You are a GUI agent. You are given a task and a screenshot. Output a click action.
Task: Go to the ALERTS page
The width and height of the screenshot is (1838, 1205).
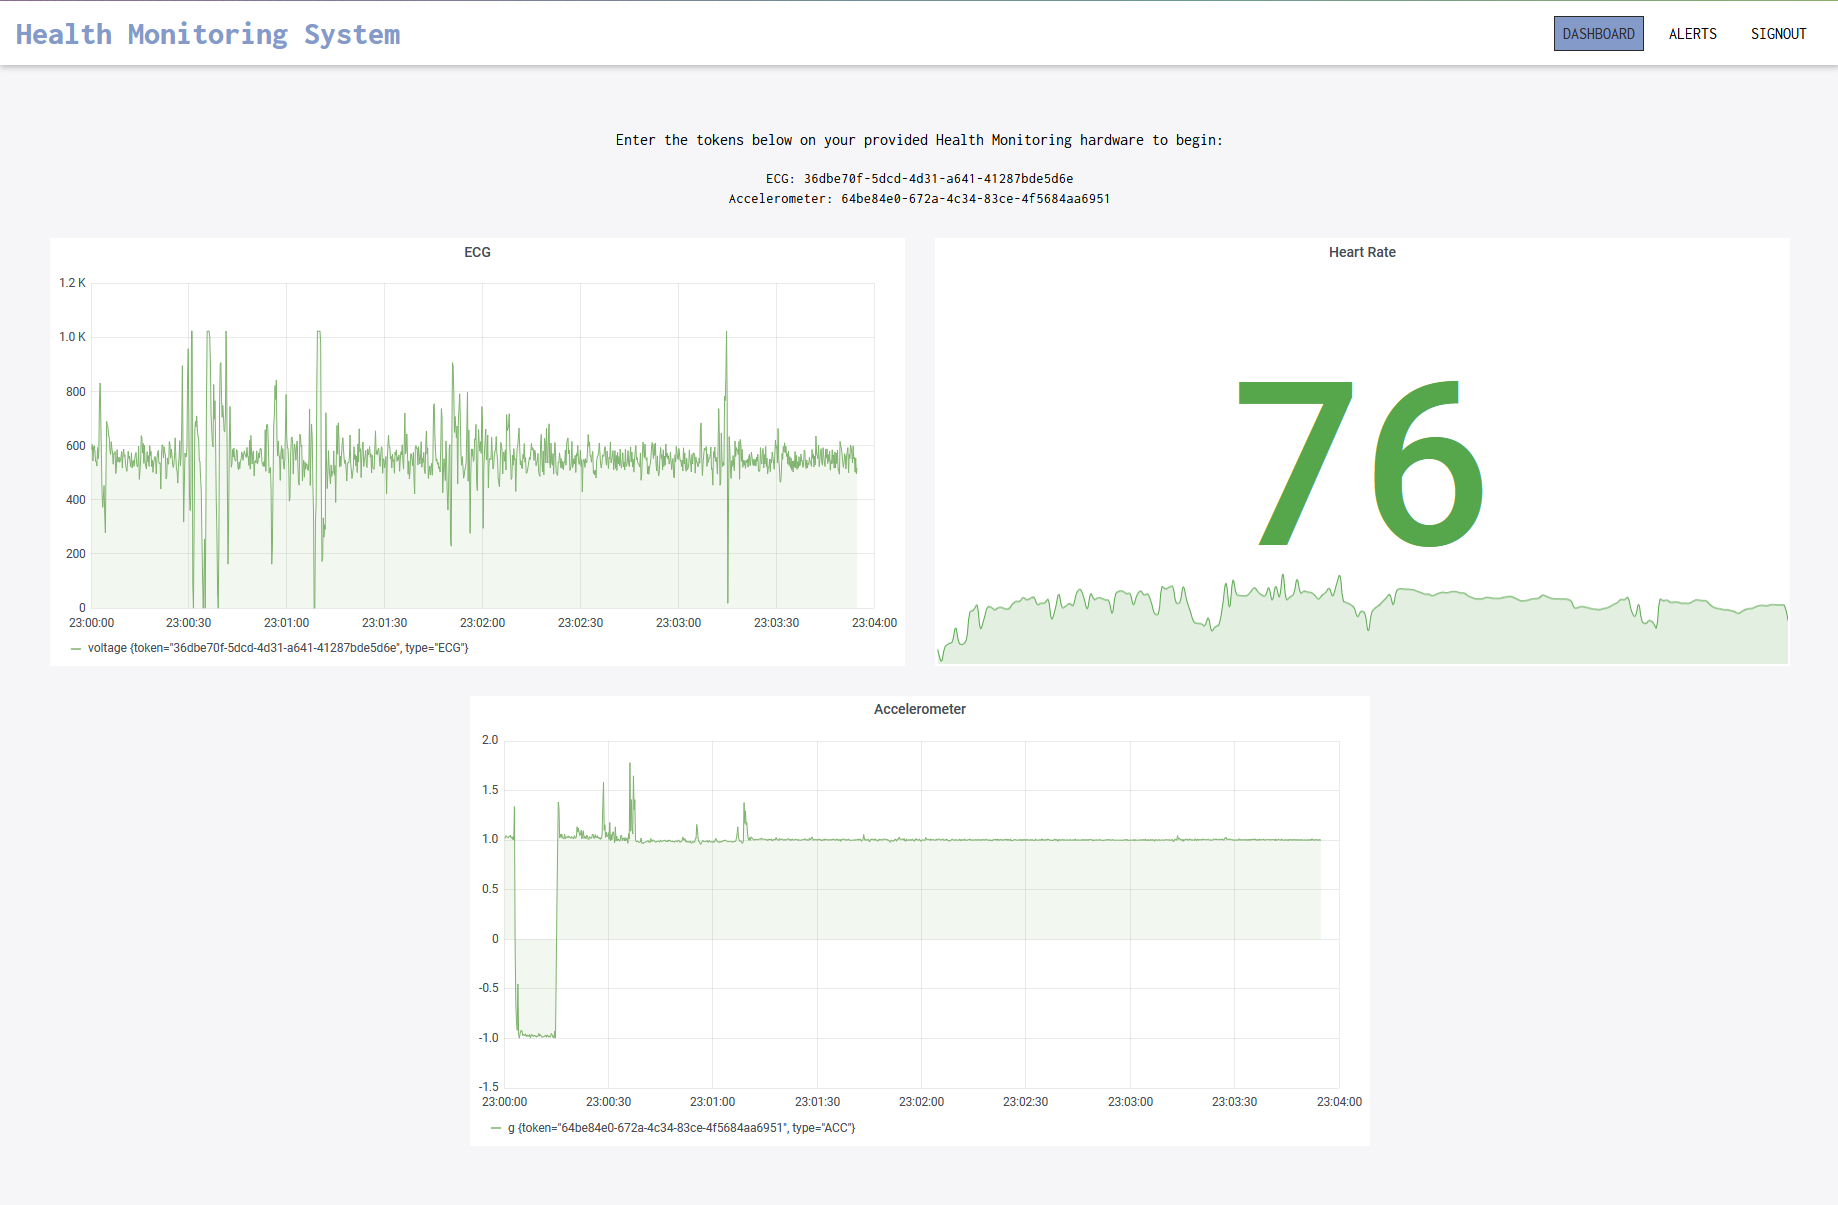[x=1692, y=34]
